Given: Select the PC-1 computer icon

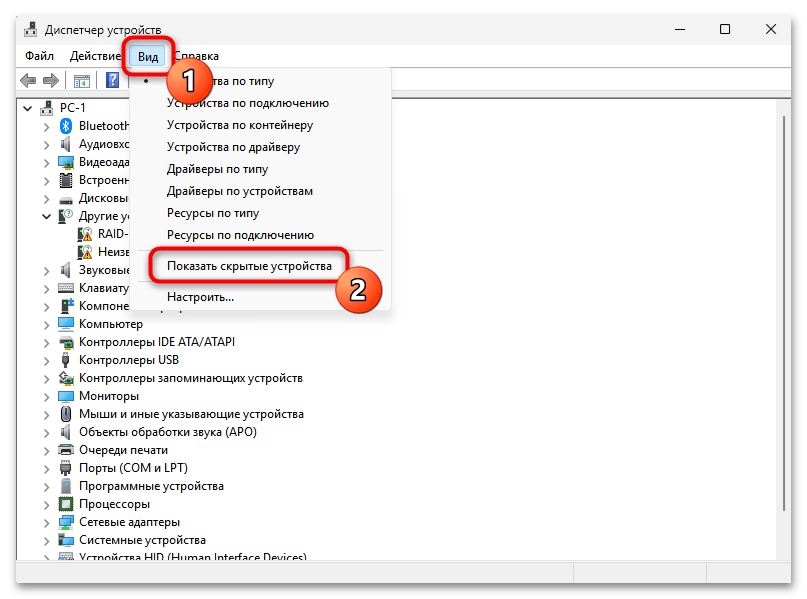Looking at the screenshot, I should [x=47, y=108].
